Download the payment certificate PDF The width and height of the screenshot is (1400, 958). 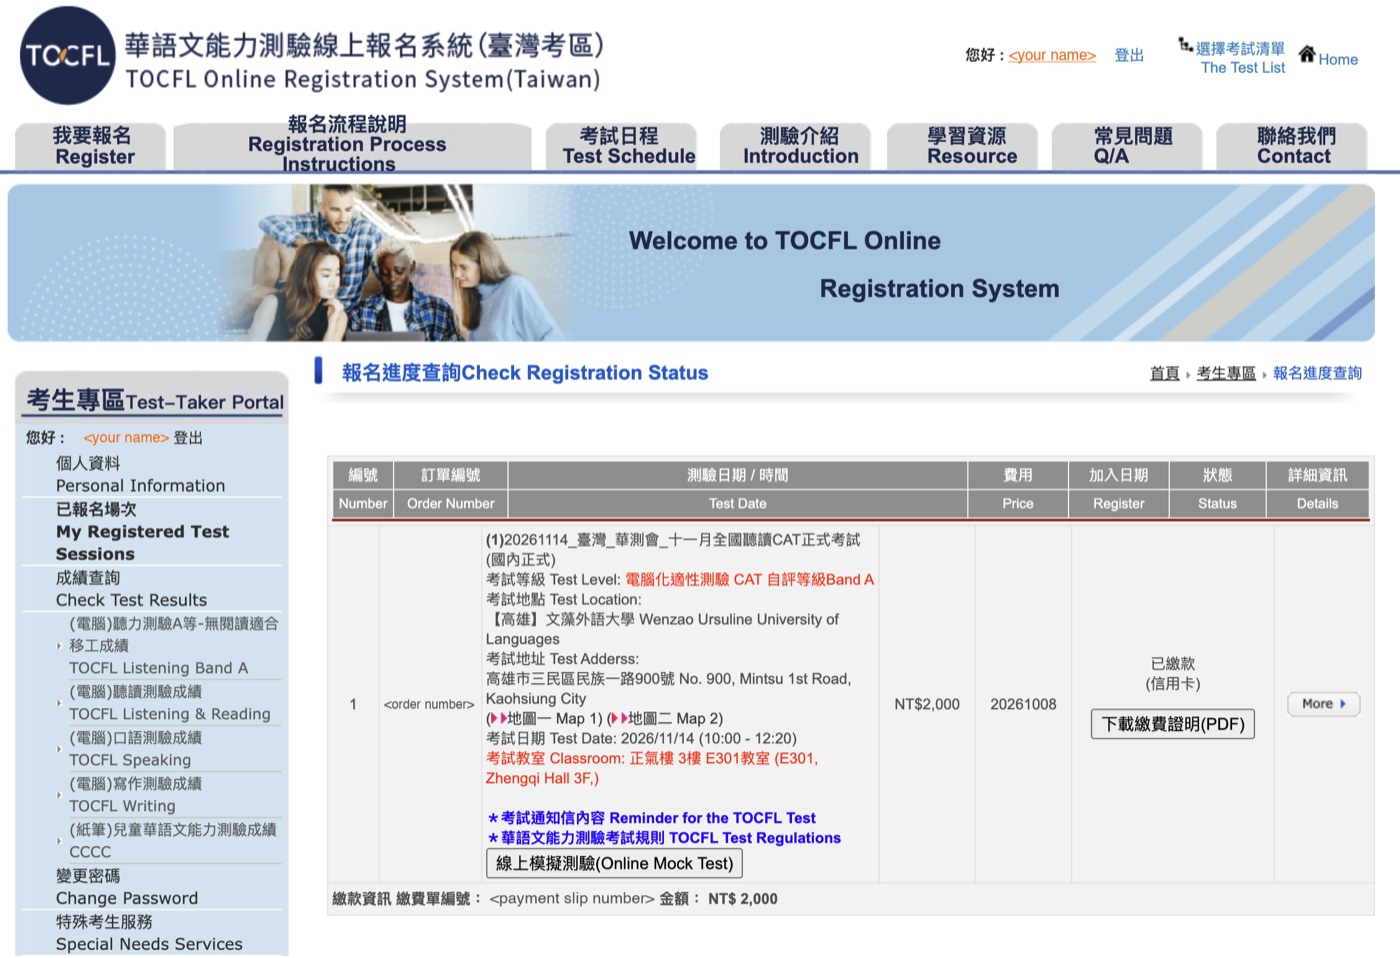click(x=1172, y=724)
